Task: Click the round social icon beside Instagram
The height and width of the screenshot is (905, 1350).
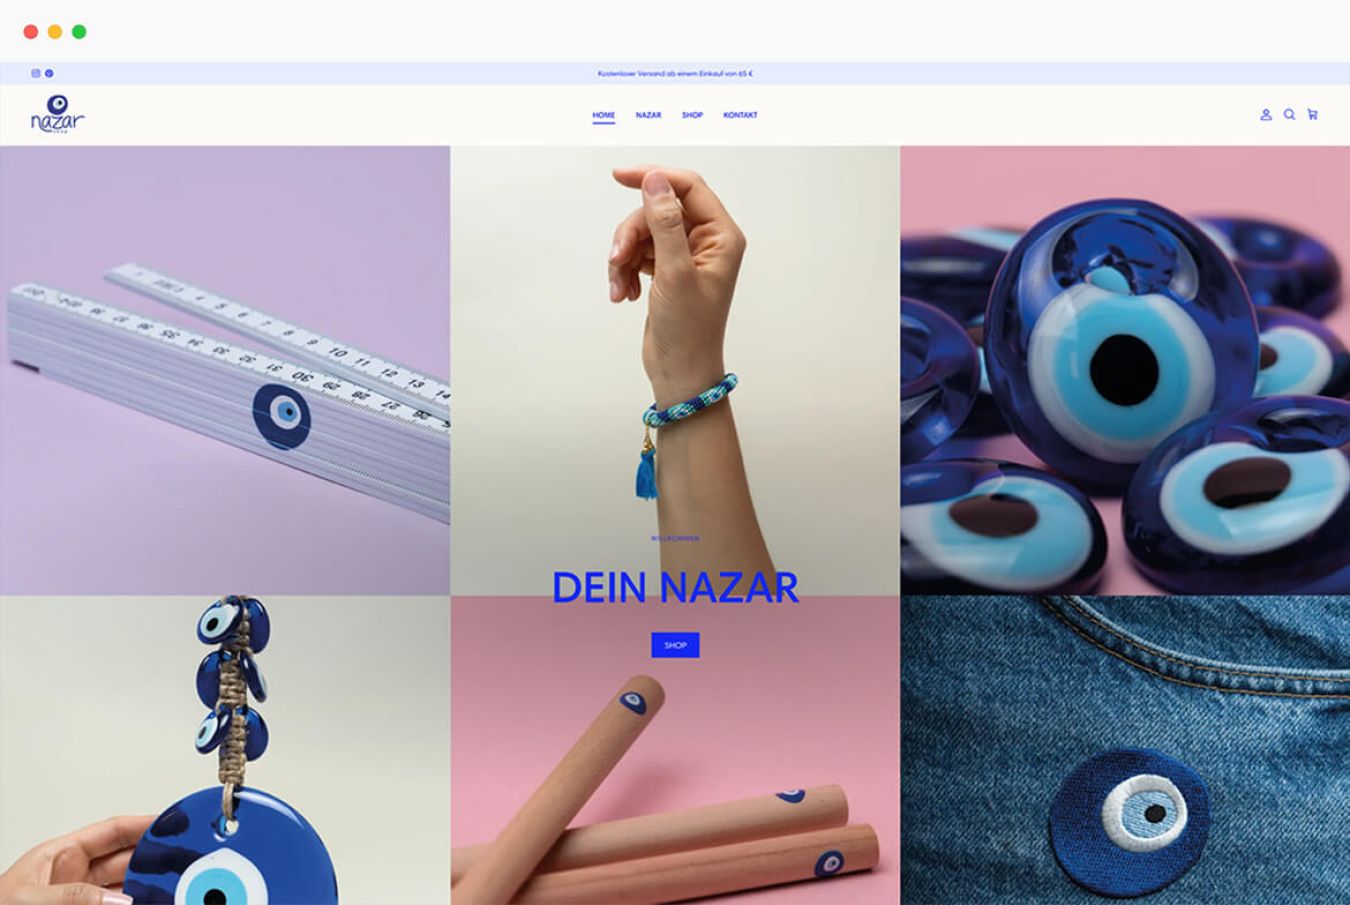Action: (x=49, y=73)
